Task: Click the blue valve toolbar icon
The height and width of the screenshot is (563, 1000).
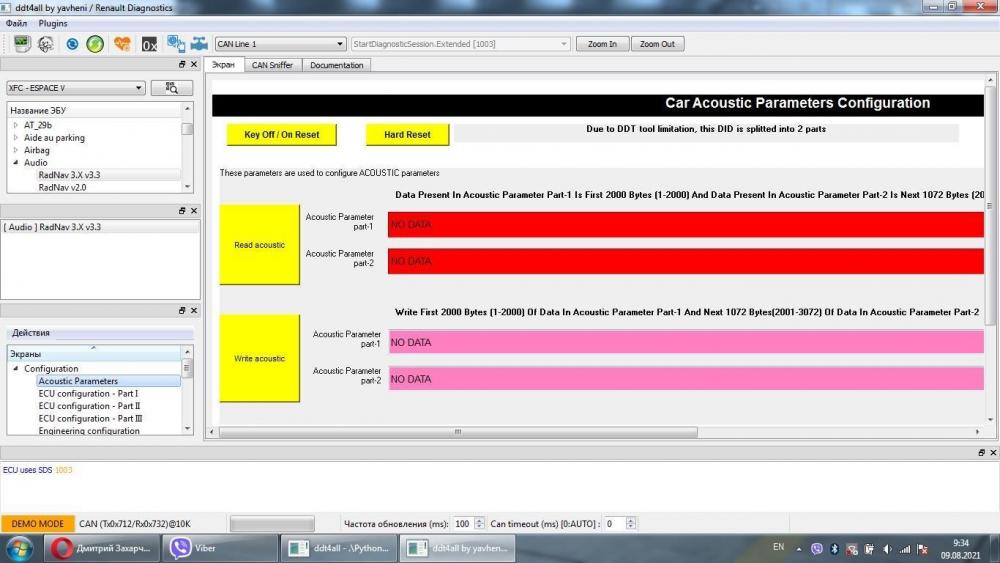Action: point(200,44)
